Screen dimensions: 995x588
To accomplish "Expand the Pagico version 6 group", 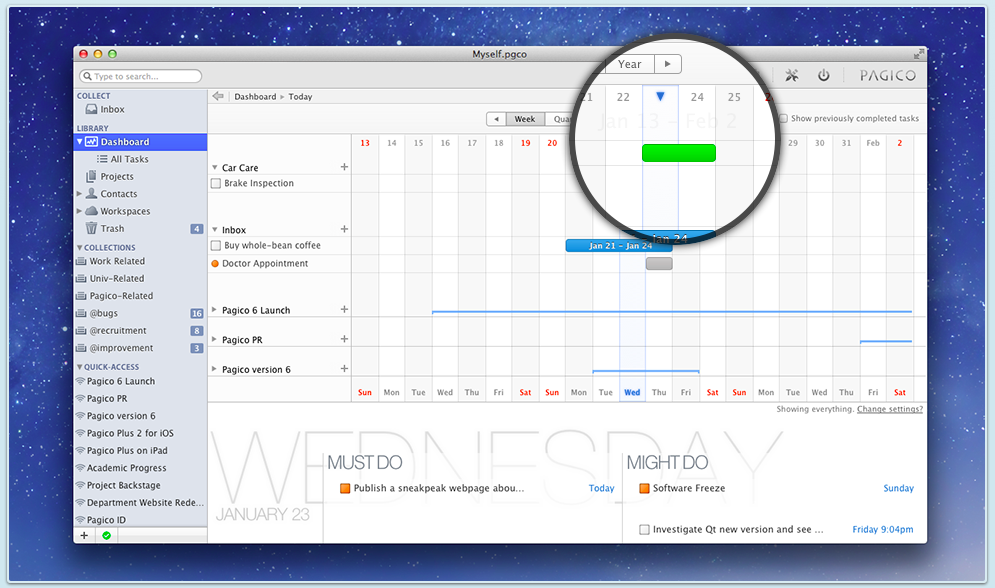I will pos(214,369).
